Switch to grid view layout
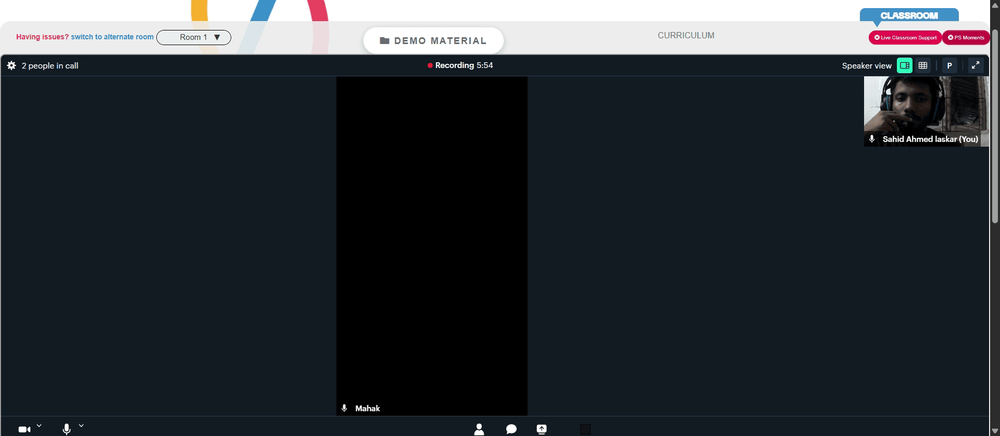The height and width of the screenshot is (436, 1000). (922, 65)
